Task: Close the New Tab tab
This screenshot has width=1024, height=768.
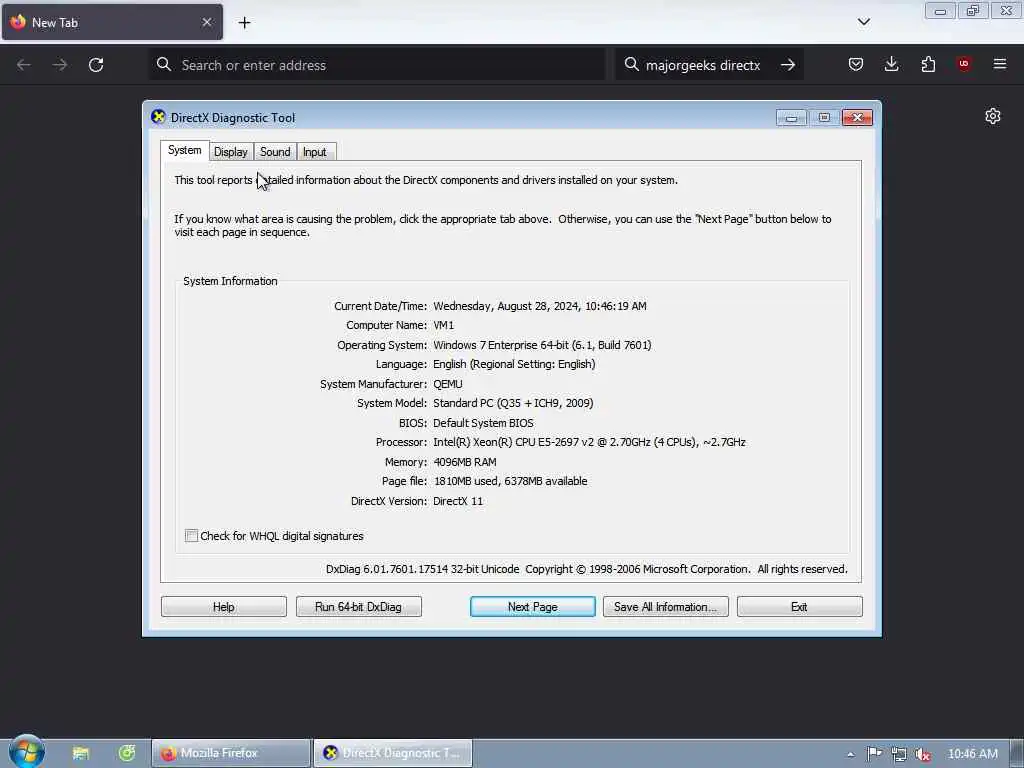Action: pyautogui.click(x=207, y=22)
